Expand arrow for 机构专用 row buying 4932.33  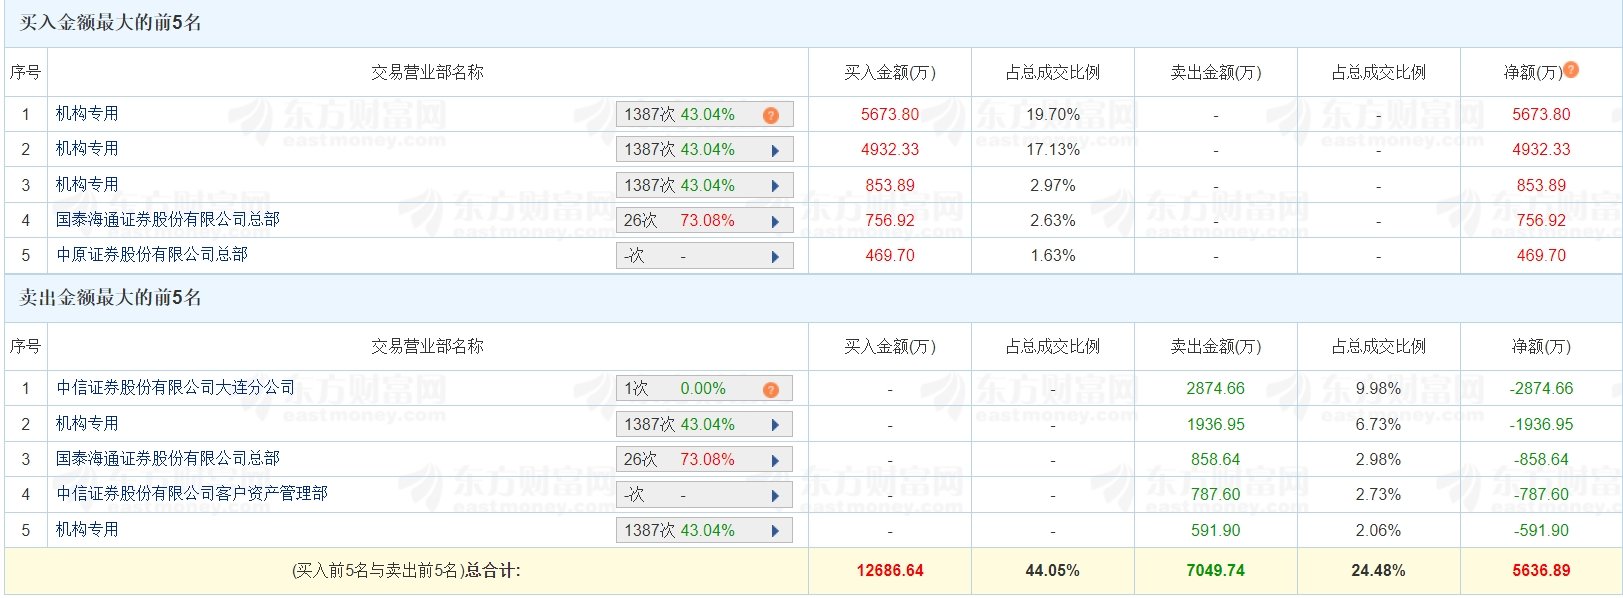tap(775, 150)
